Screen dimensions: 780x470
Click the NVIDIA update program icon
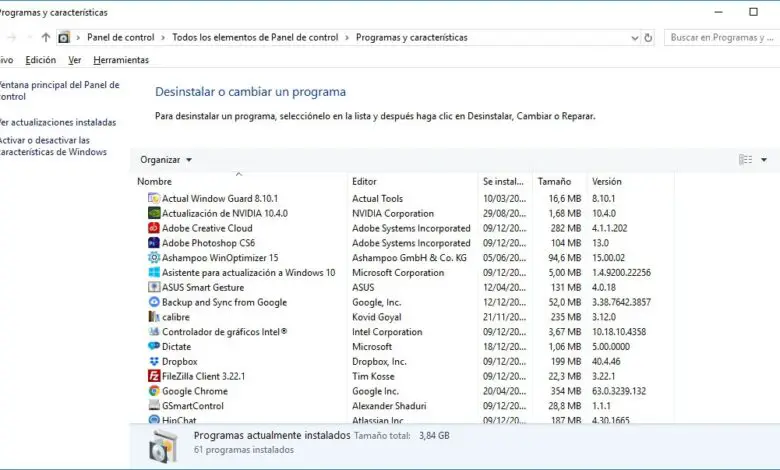[154, 213]
